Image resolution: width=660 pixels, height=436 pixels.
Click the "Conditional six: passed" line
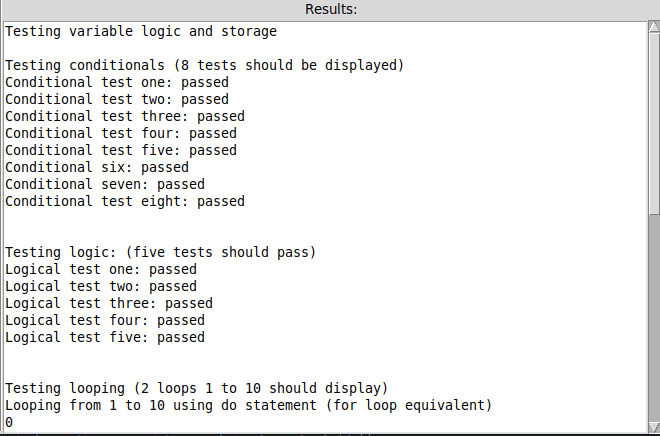97,167
